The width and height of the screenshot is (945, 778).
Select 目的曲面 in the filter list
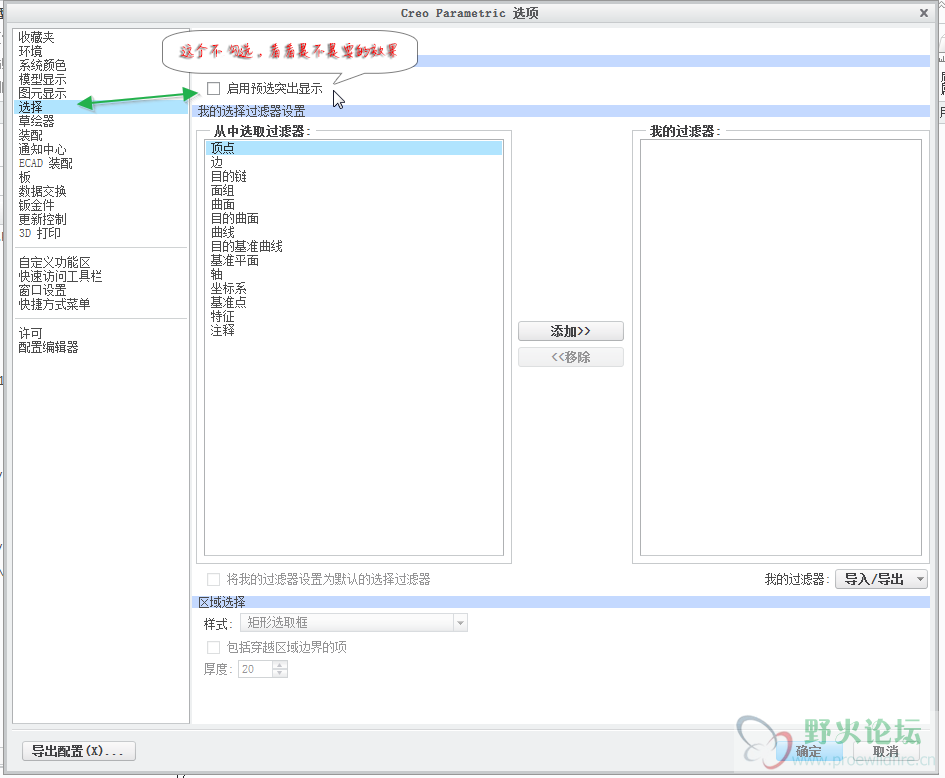pyautogui.click(x=234, y=218)
